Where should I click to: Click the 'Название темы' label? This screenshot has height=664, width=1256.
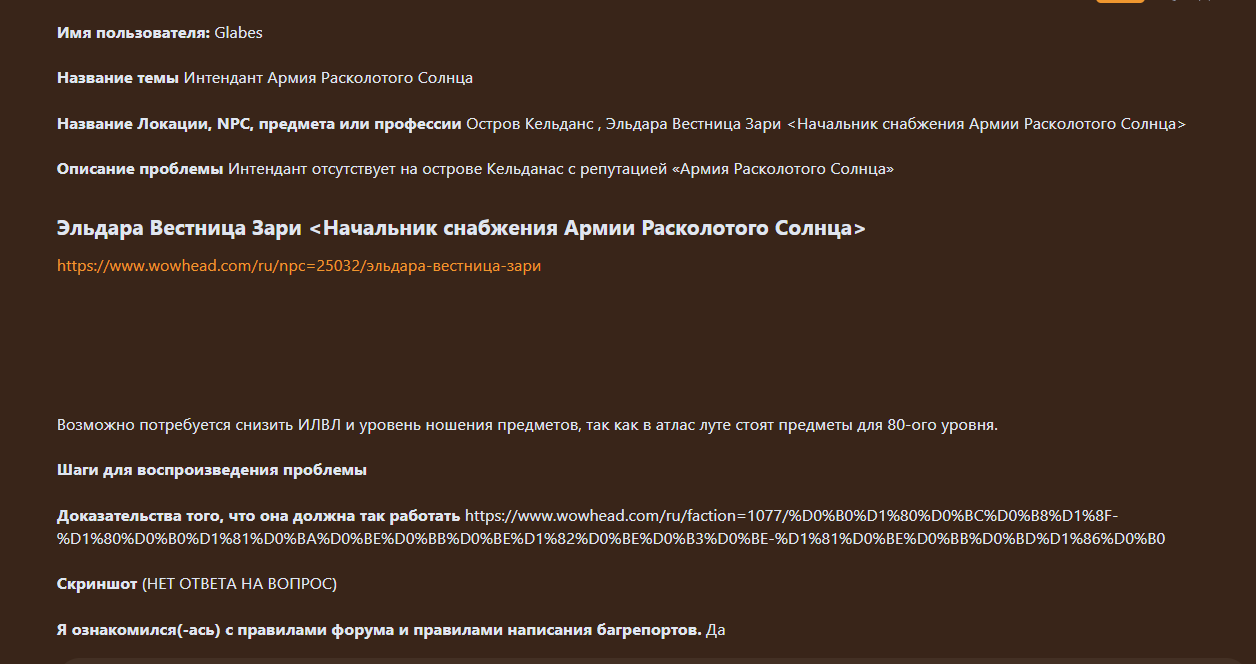(x=118, y=77)
